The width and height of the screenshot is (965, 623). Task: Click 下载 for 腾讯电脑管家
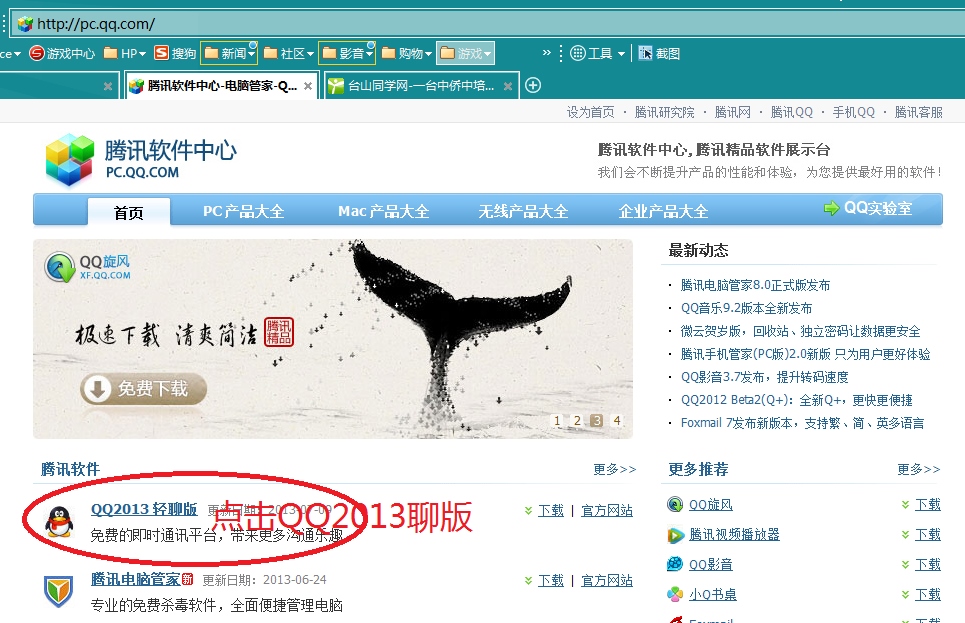click(551, 581)
